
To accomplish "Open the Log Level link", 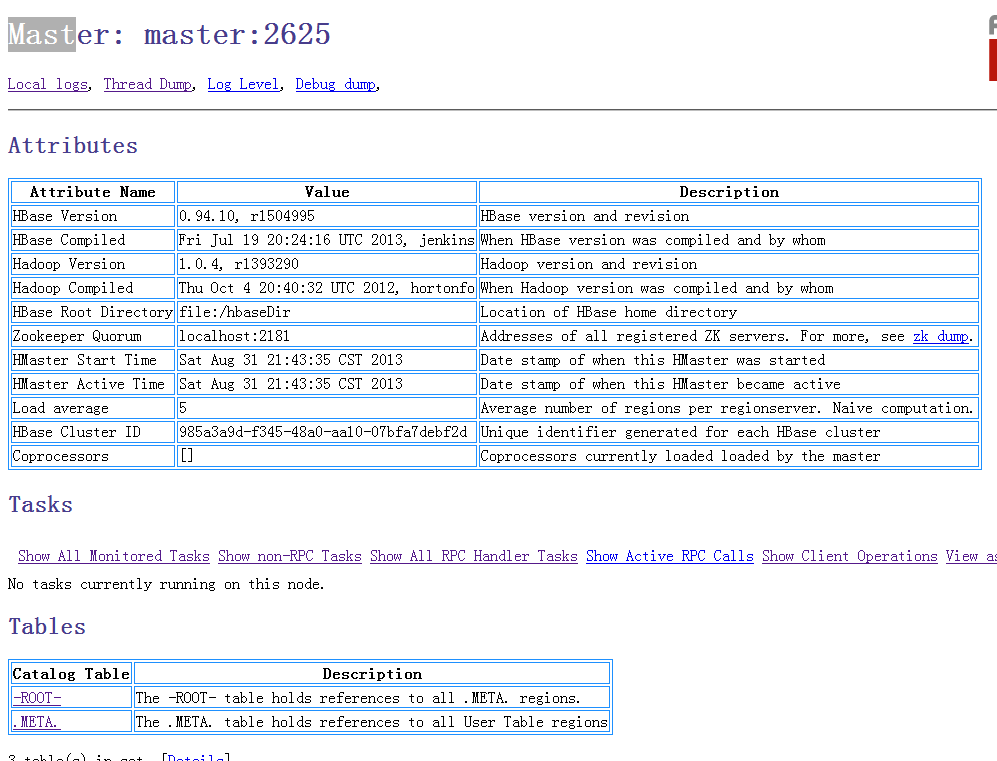I will coord(243,85).
